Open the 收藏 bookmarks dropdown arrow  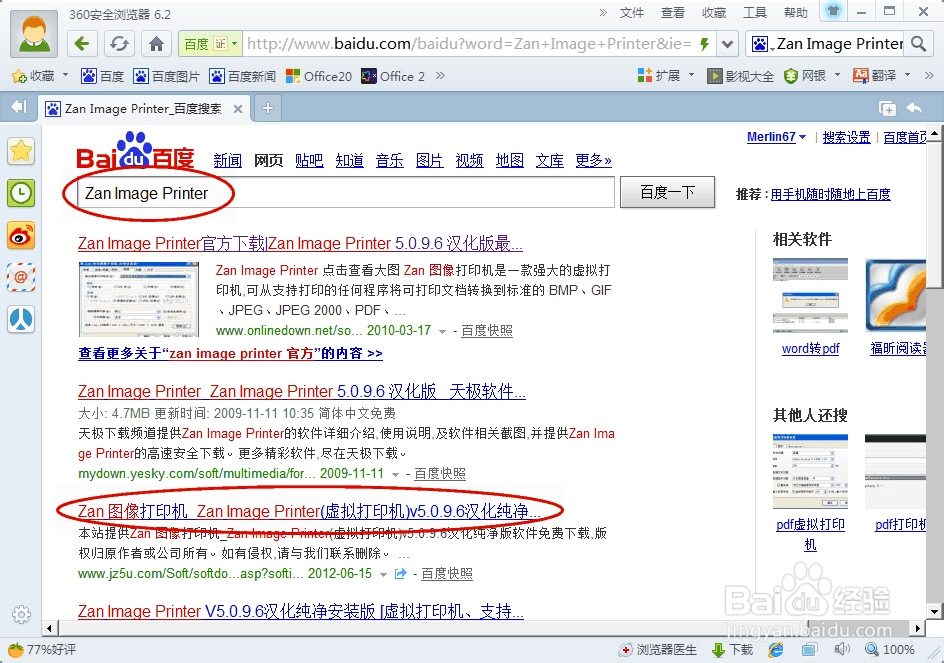coord(65,75)
